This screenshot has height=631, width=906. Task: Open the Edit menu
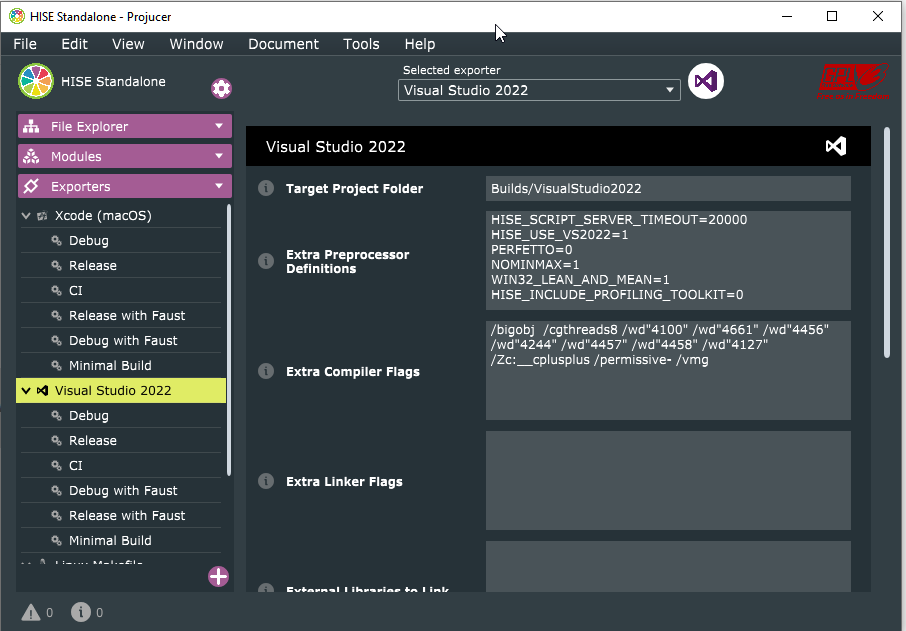(75, 44)
